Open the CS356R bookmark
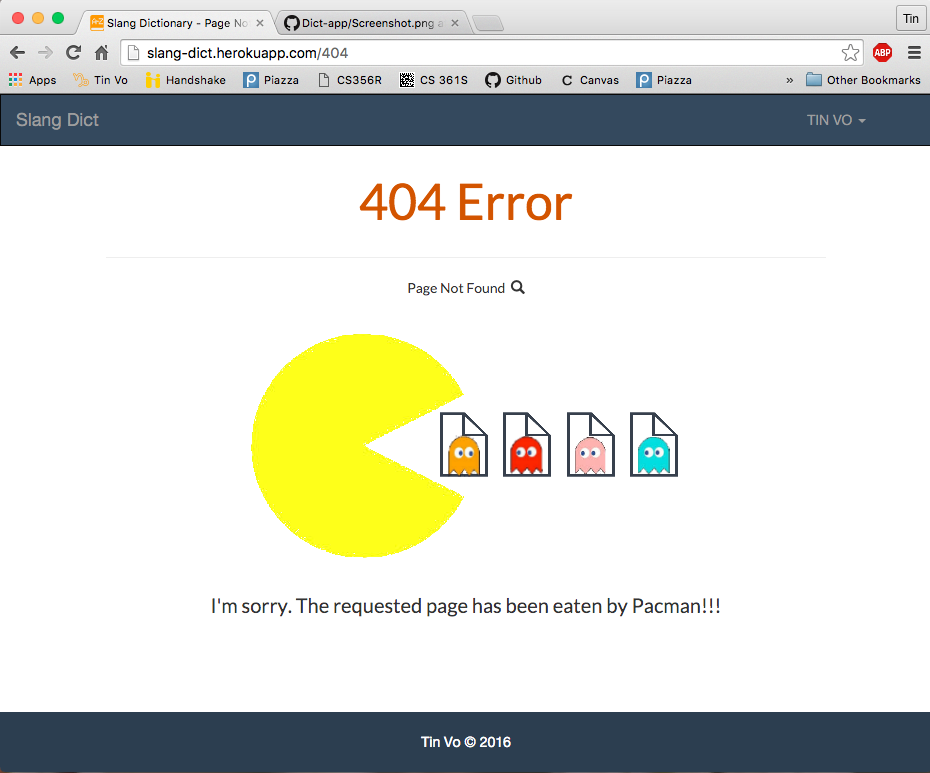Image resolution: width=930 pixels, height=773 pixels. tap(350, 80)
